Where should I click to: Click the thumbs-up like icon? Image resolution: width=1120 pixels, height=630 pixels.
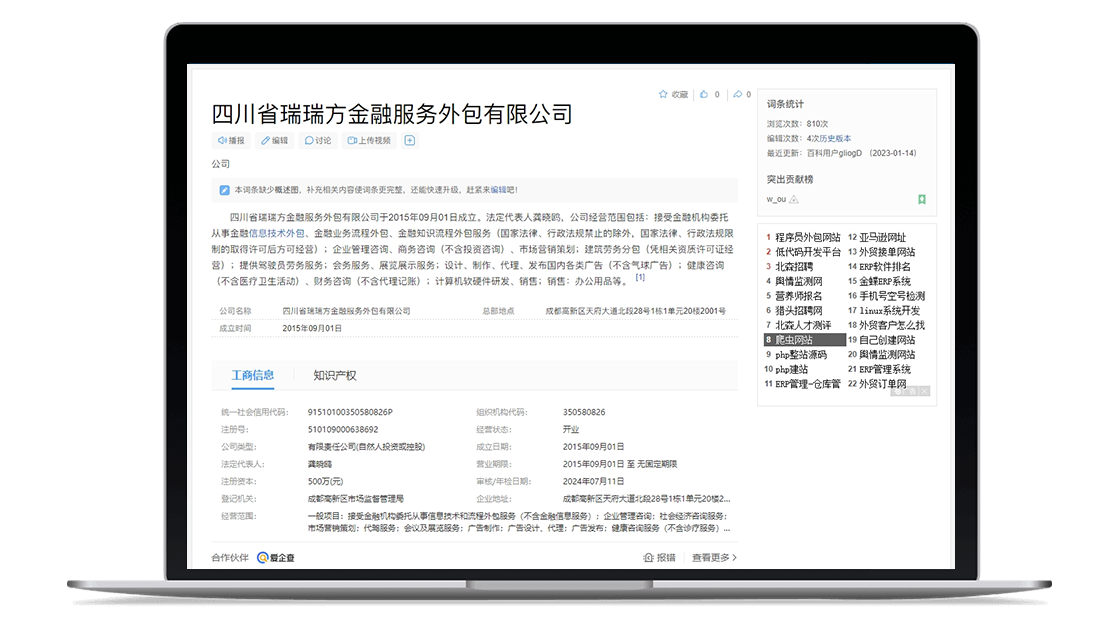coord(705,93)
